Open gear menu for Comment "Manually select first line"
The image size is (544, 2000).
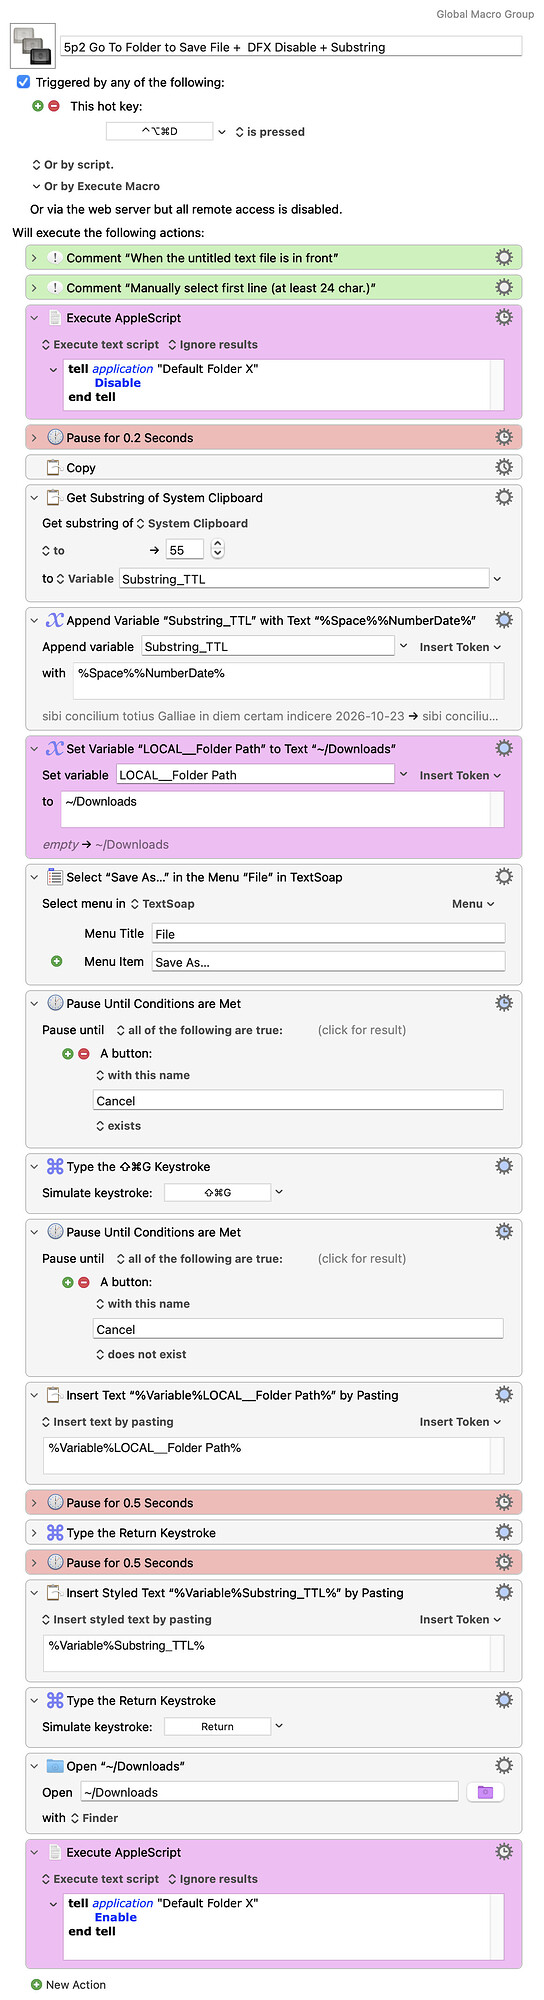[504, 288]
